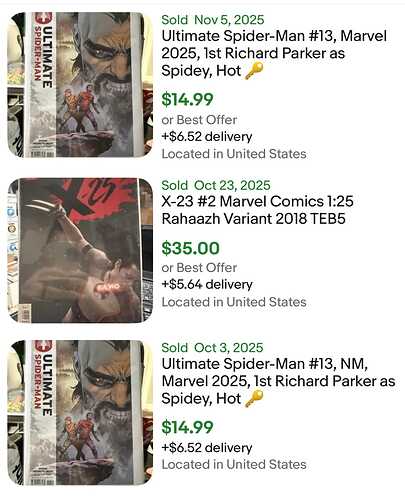Click 'Located in United States' on X-23 listing

click(234, 302)
